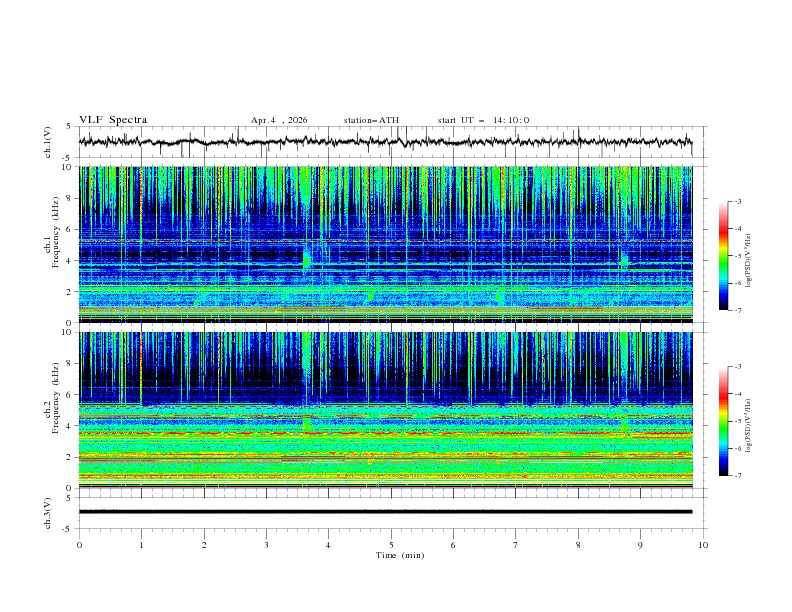Click the time axis tick label "7"

[515, 545]
